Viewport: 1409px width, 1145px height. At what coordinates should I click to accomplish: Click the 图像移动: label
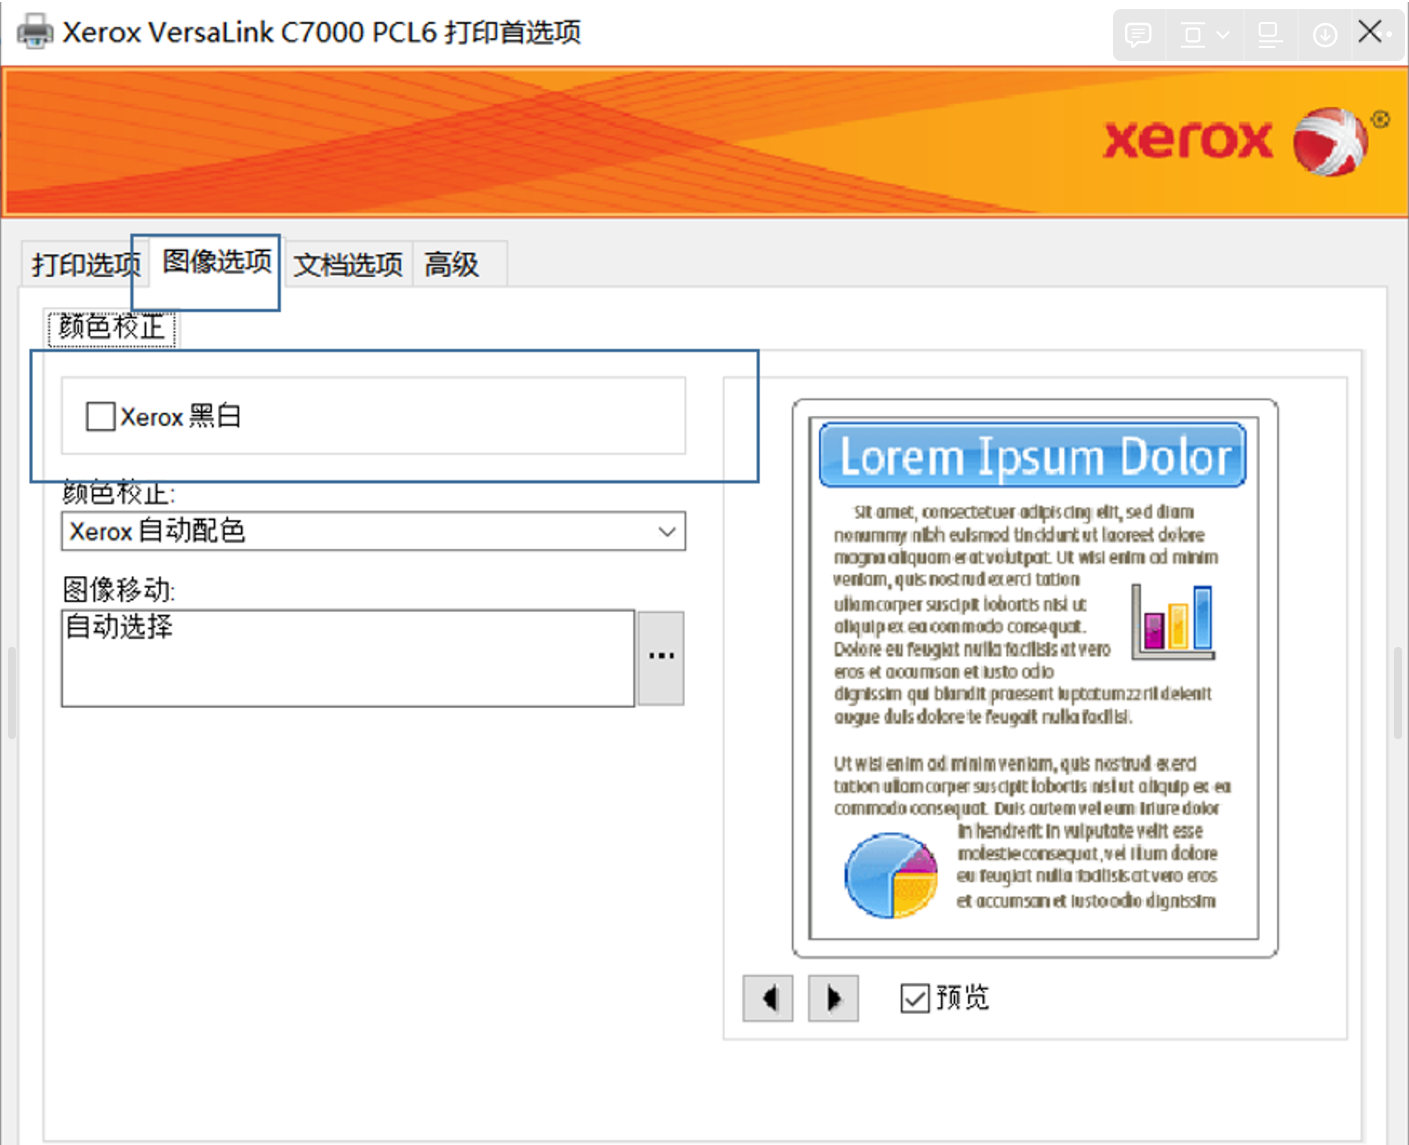point(119,590)
